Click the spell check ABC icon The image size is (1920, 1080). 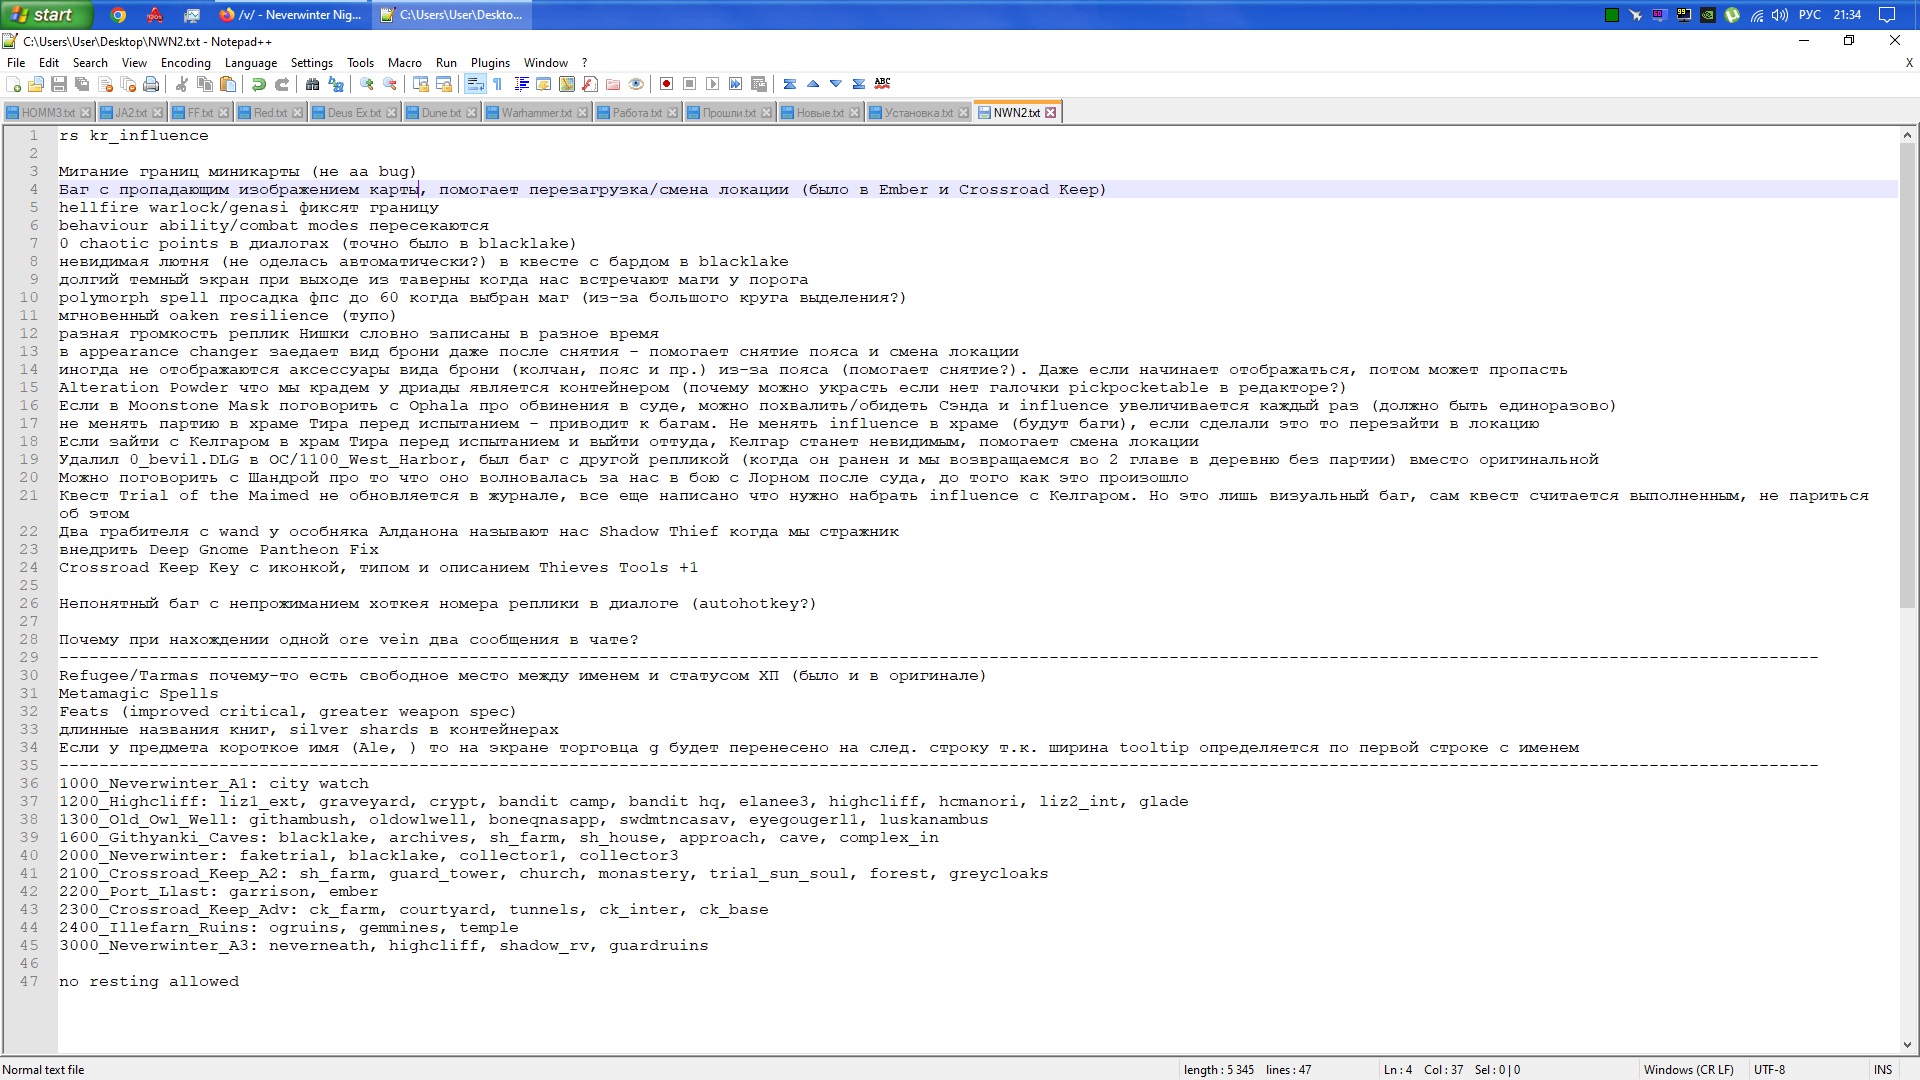pos(882,84)
